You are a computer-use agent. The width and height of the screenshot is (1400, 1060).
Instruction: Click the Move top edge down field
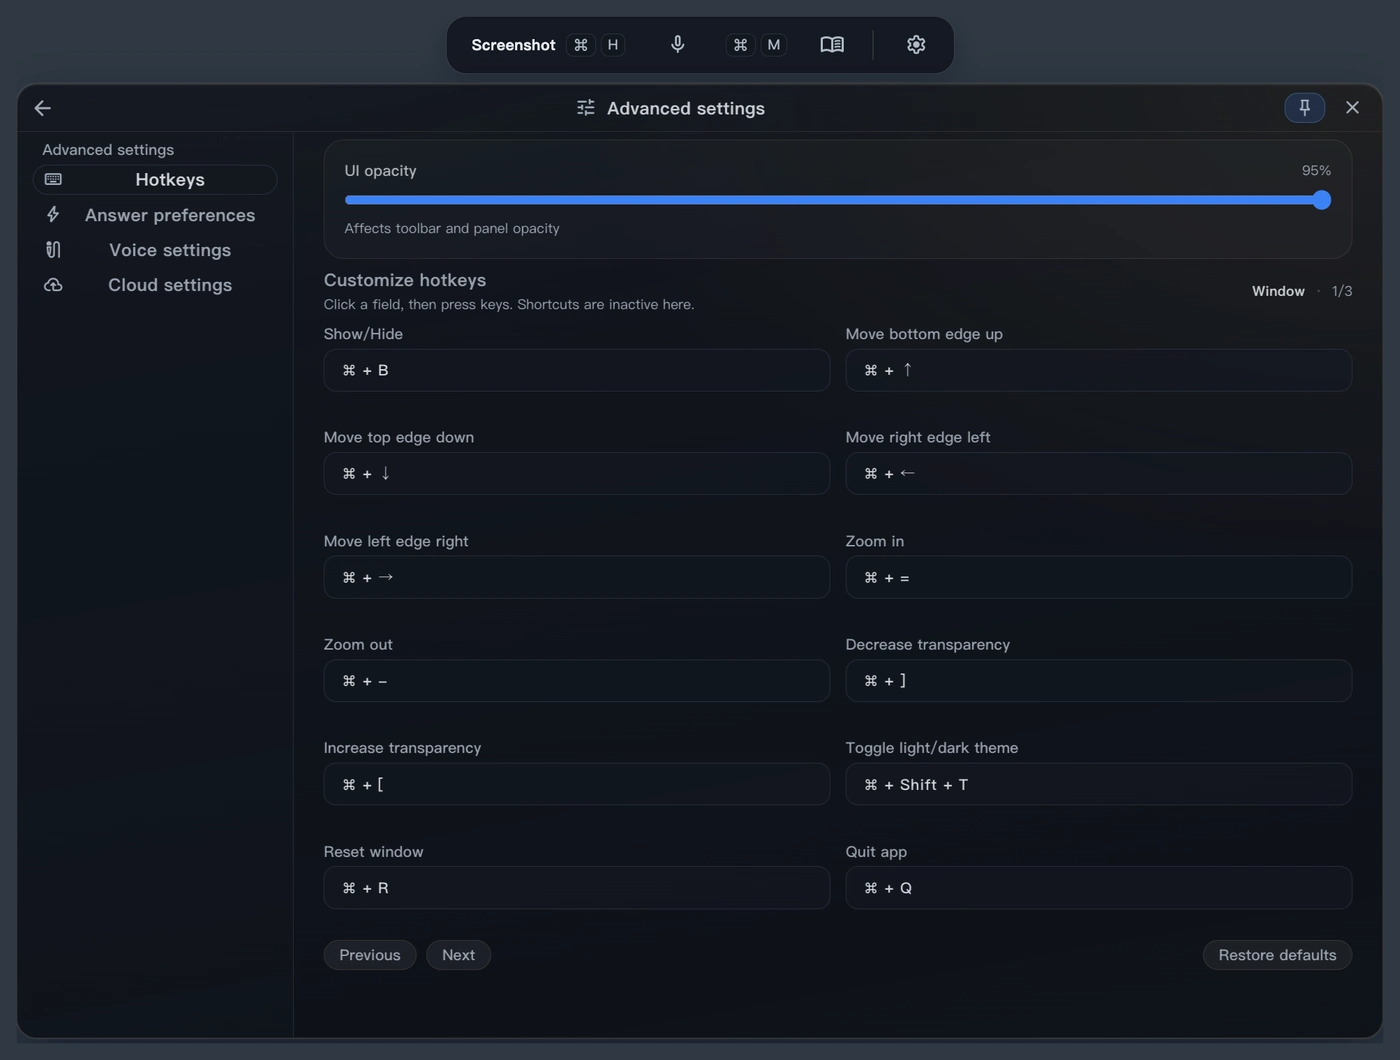click(x=577, y=473)
